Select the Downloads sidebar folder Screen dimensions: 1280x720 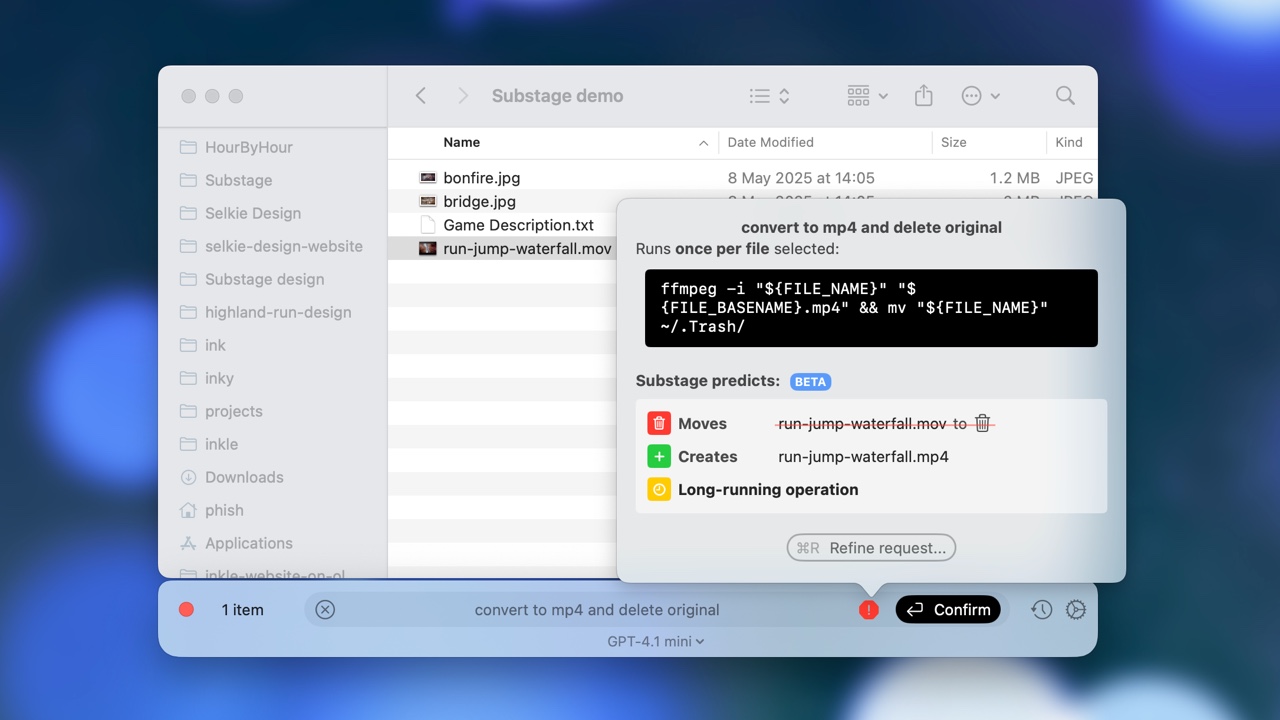(x=244, y=478)
